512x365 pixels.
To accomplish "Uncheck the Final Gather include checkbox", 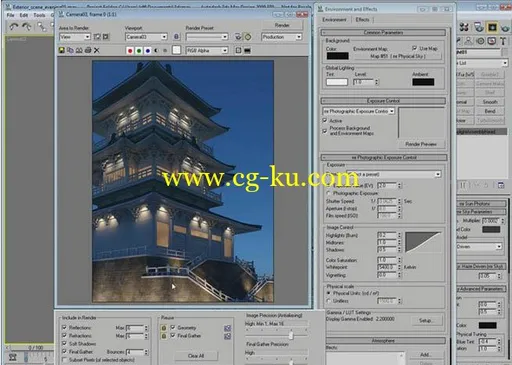I will click(x=64, y=351).
